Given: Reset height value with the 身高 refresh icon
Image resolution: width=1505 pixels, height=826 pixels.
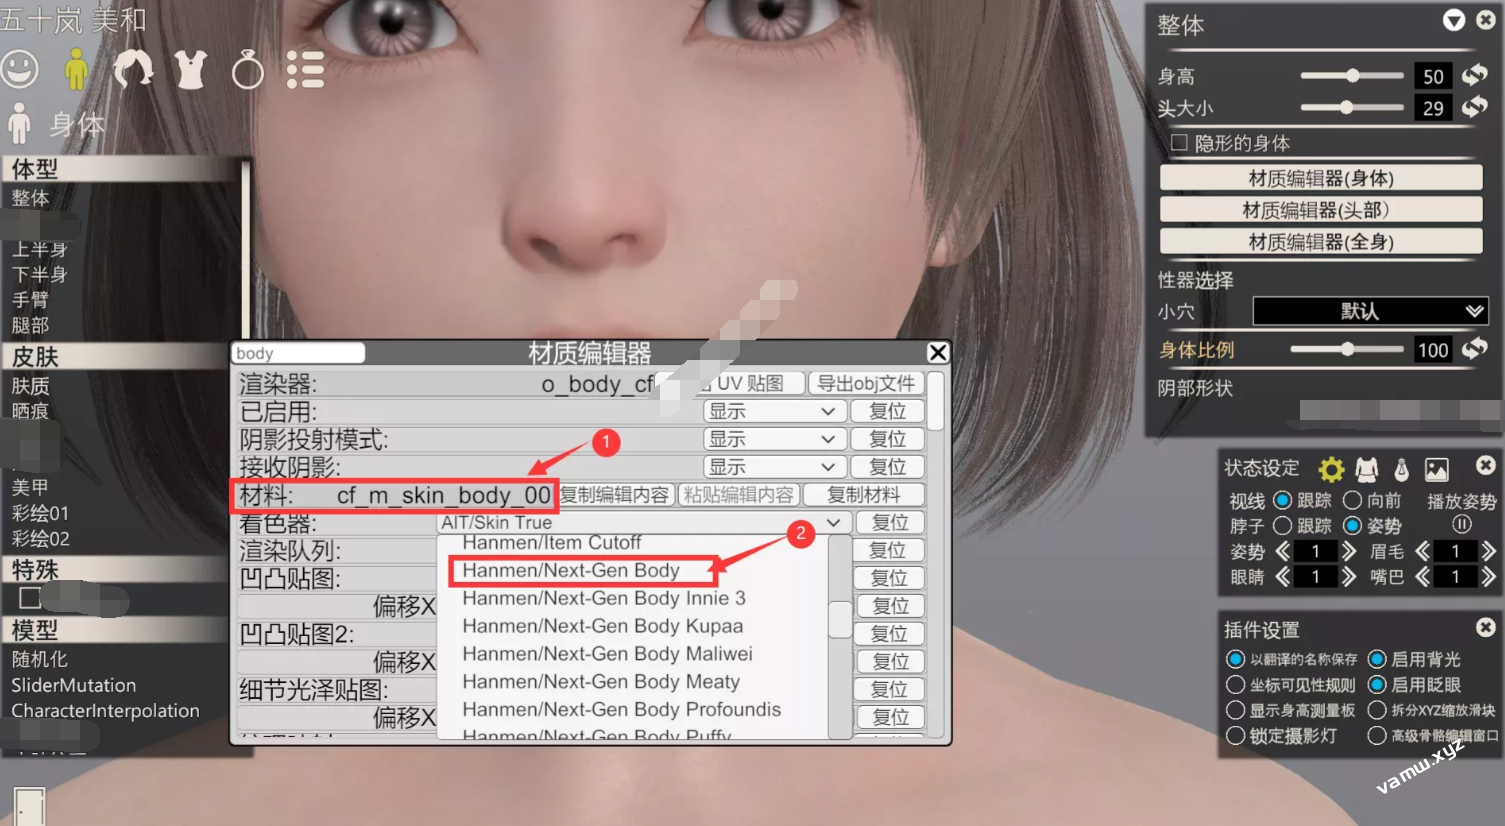Looking at the screenshot, I should click(x=1474, y=76).
